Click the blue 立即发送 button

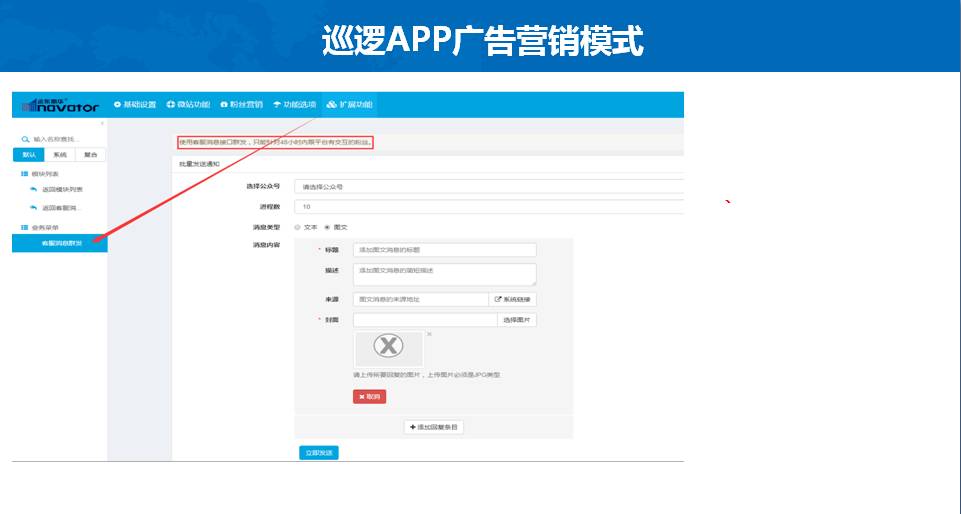(318, 453)
